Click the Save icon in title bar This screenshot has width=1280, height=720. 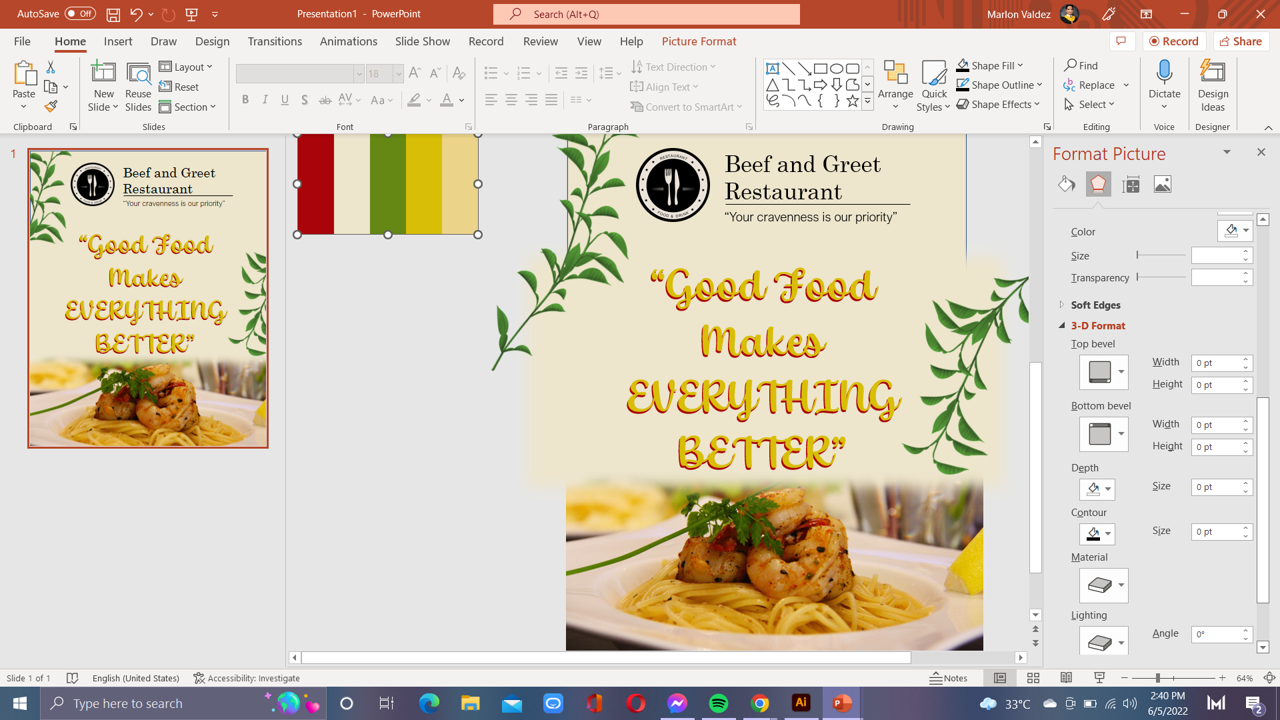(113, 14)
